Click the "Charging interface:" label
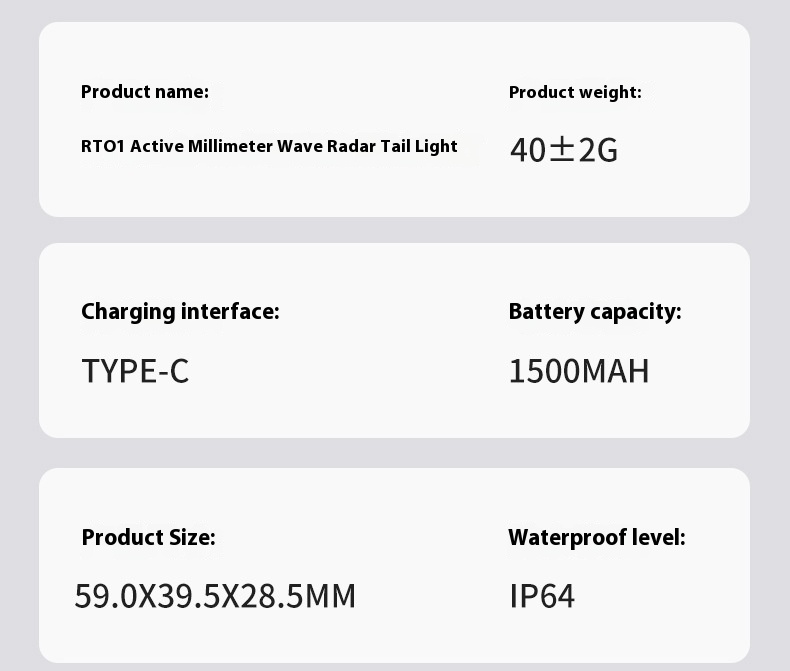This screenshot has width=790, height=671. pos(180,312)
